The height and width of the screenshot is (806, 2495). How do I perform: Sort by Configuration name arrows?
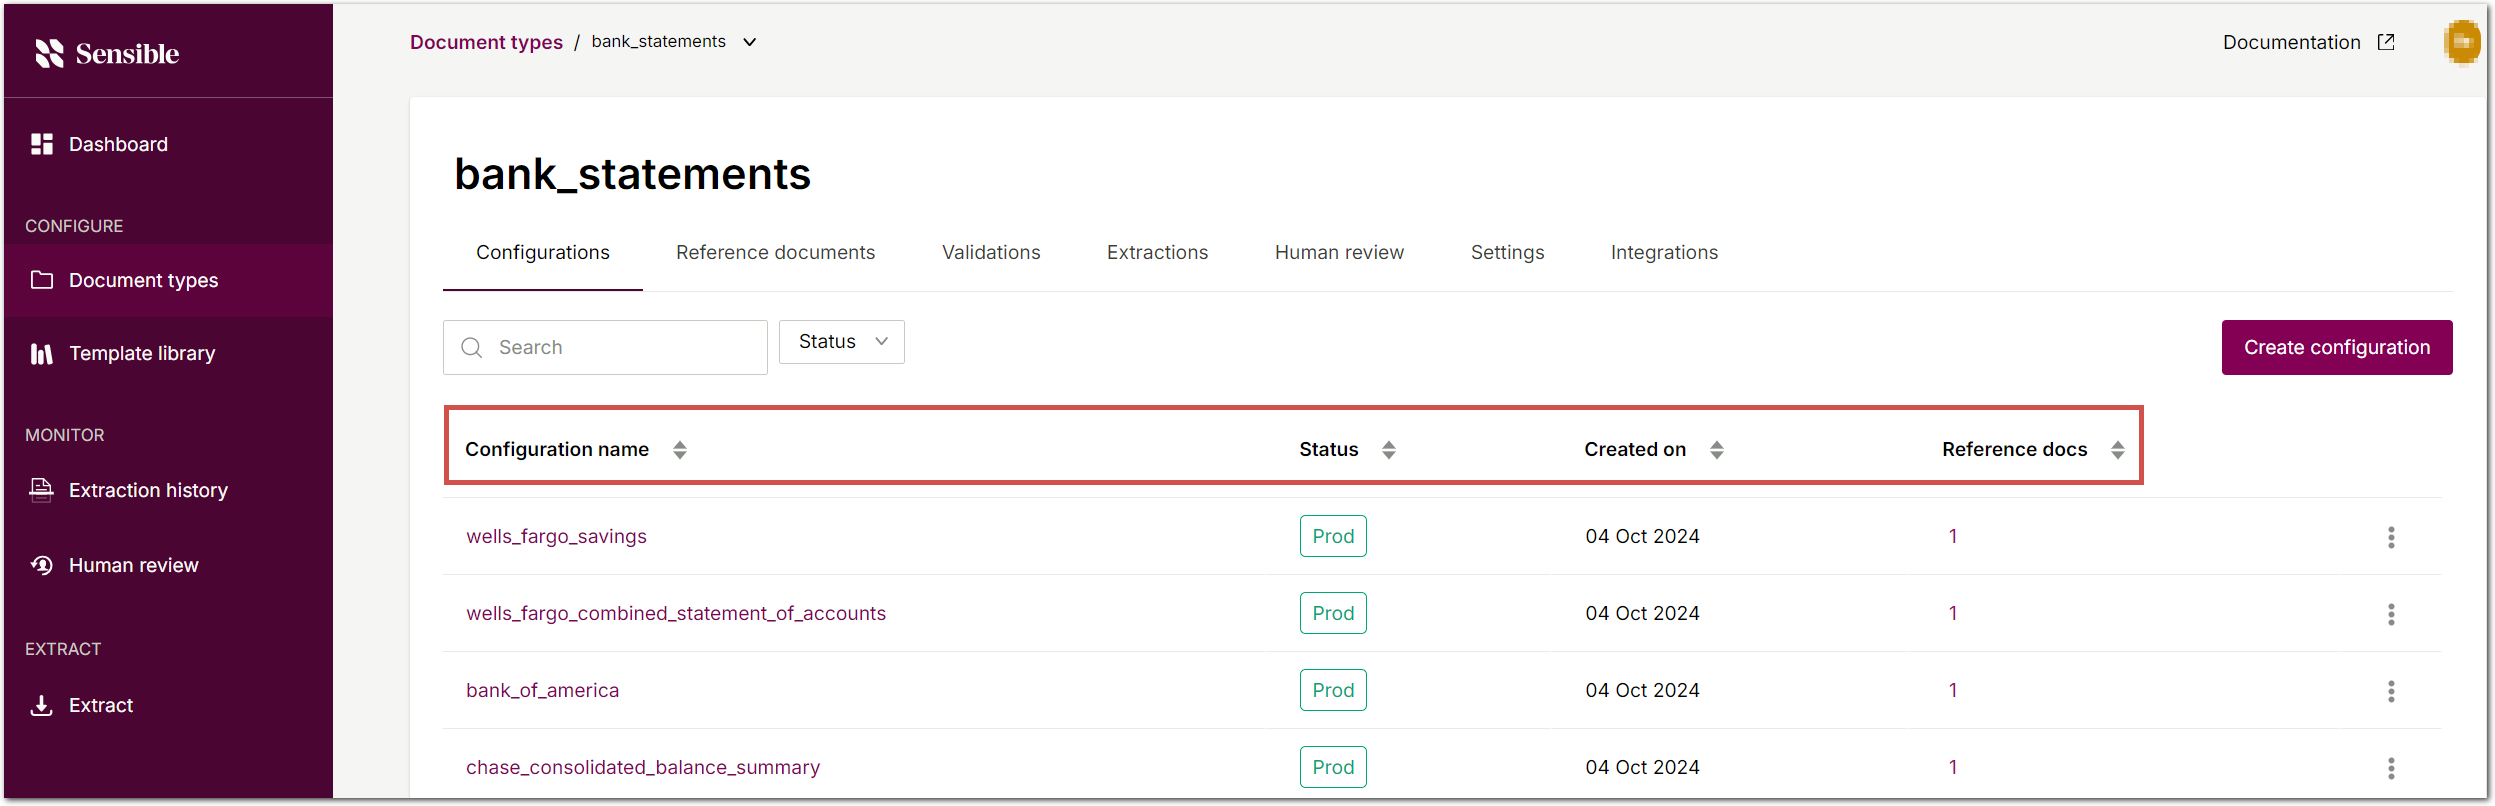click(680, 450)
